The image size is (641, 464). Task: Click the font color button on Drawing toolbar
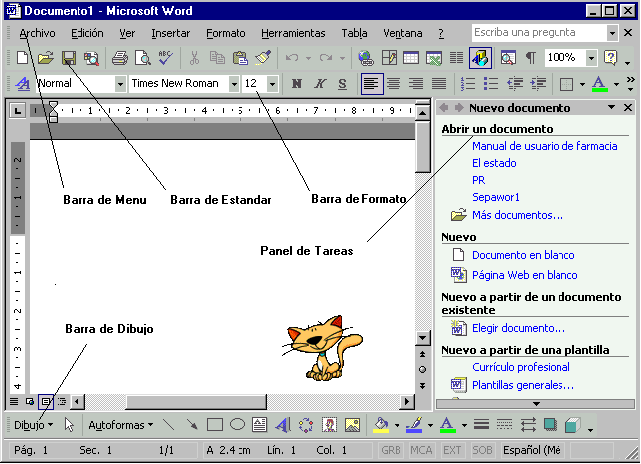tap(448, 425)
